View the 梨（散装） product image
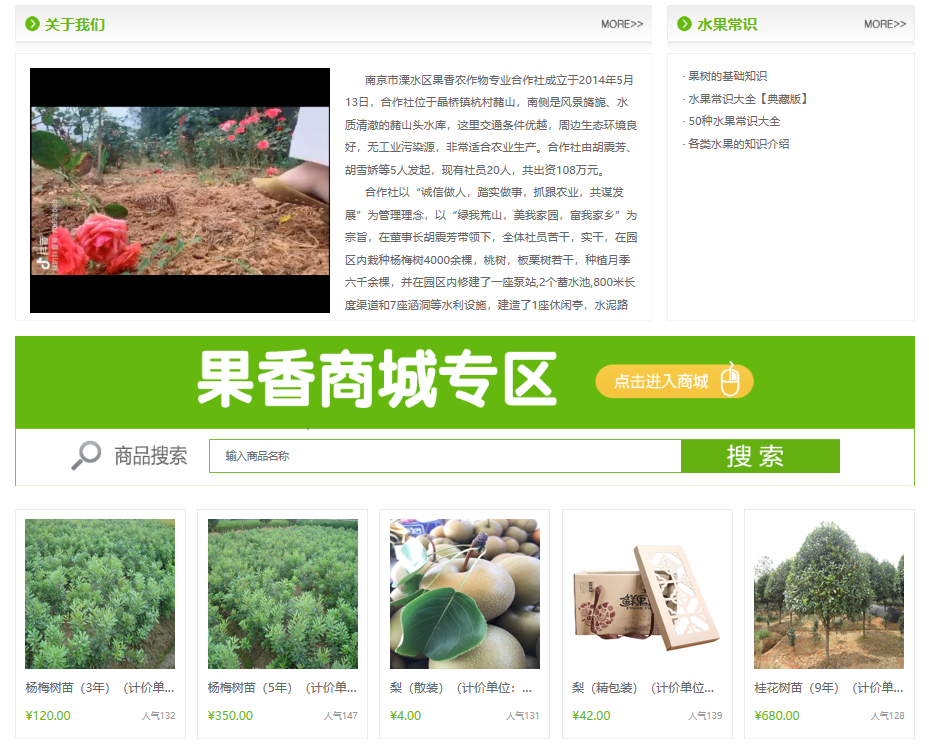This screenshot has width=929, height=751. (x=464, y=593)
